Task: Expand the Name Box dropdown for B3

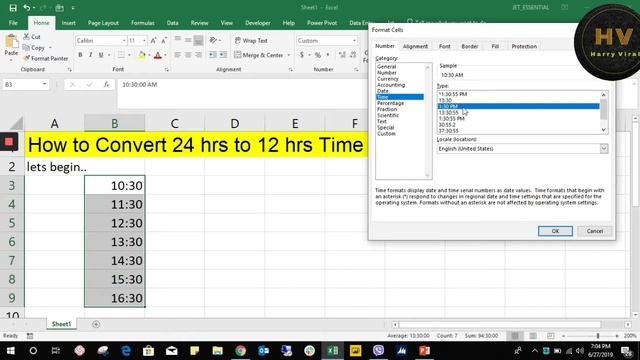Action: (x=44, y=84)
